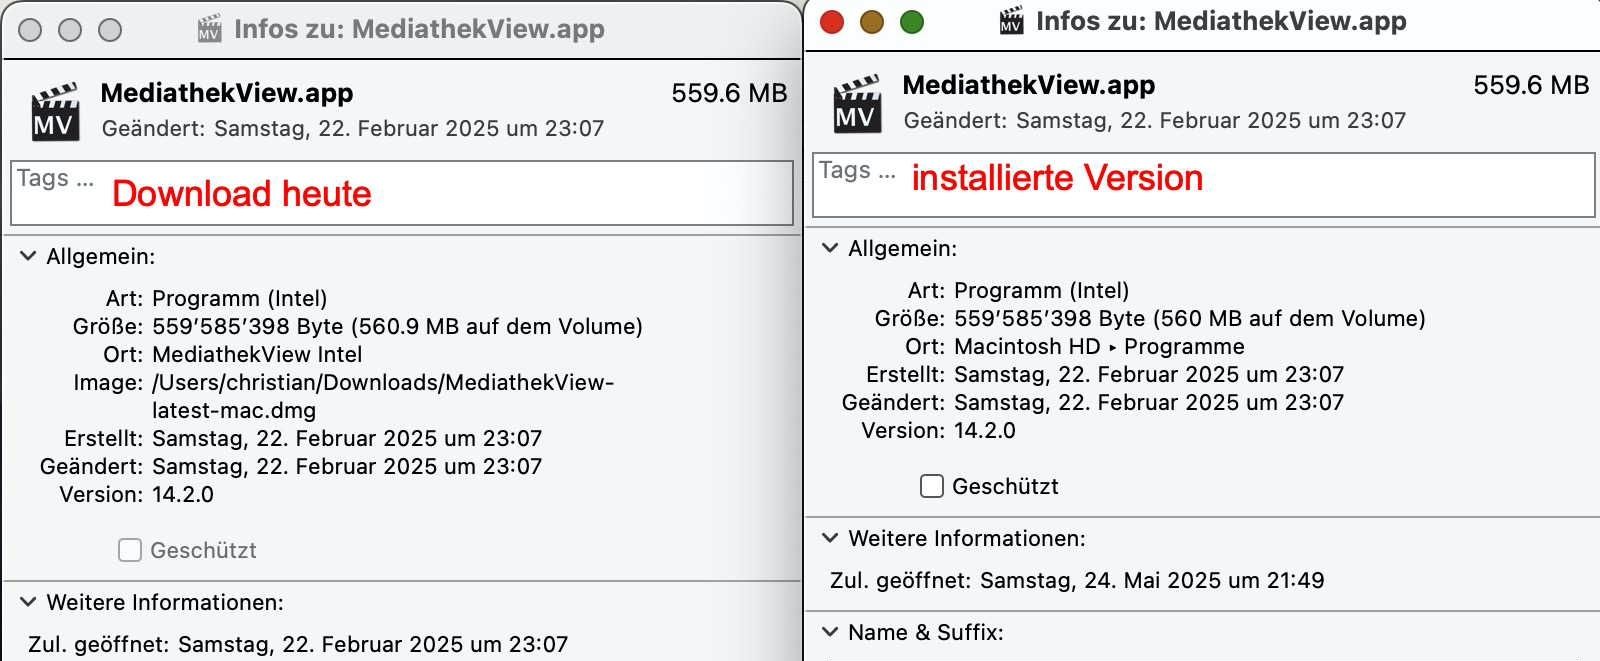The height and width of the screenshot is (661, 1600).
Task: Select the image path ending 'latest-mac.dmg'
Action: click(383, 396)
